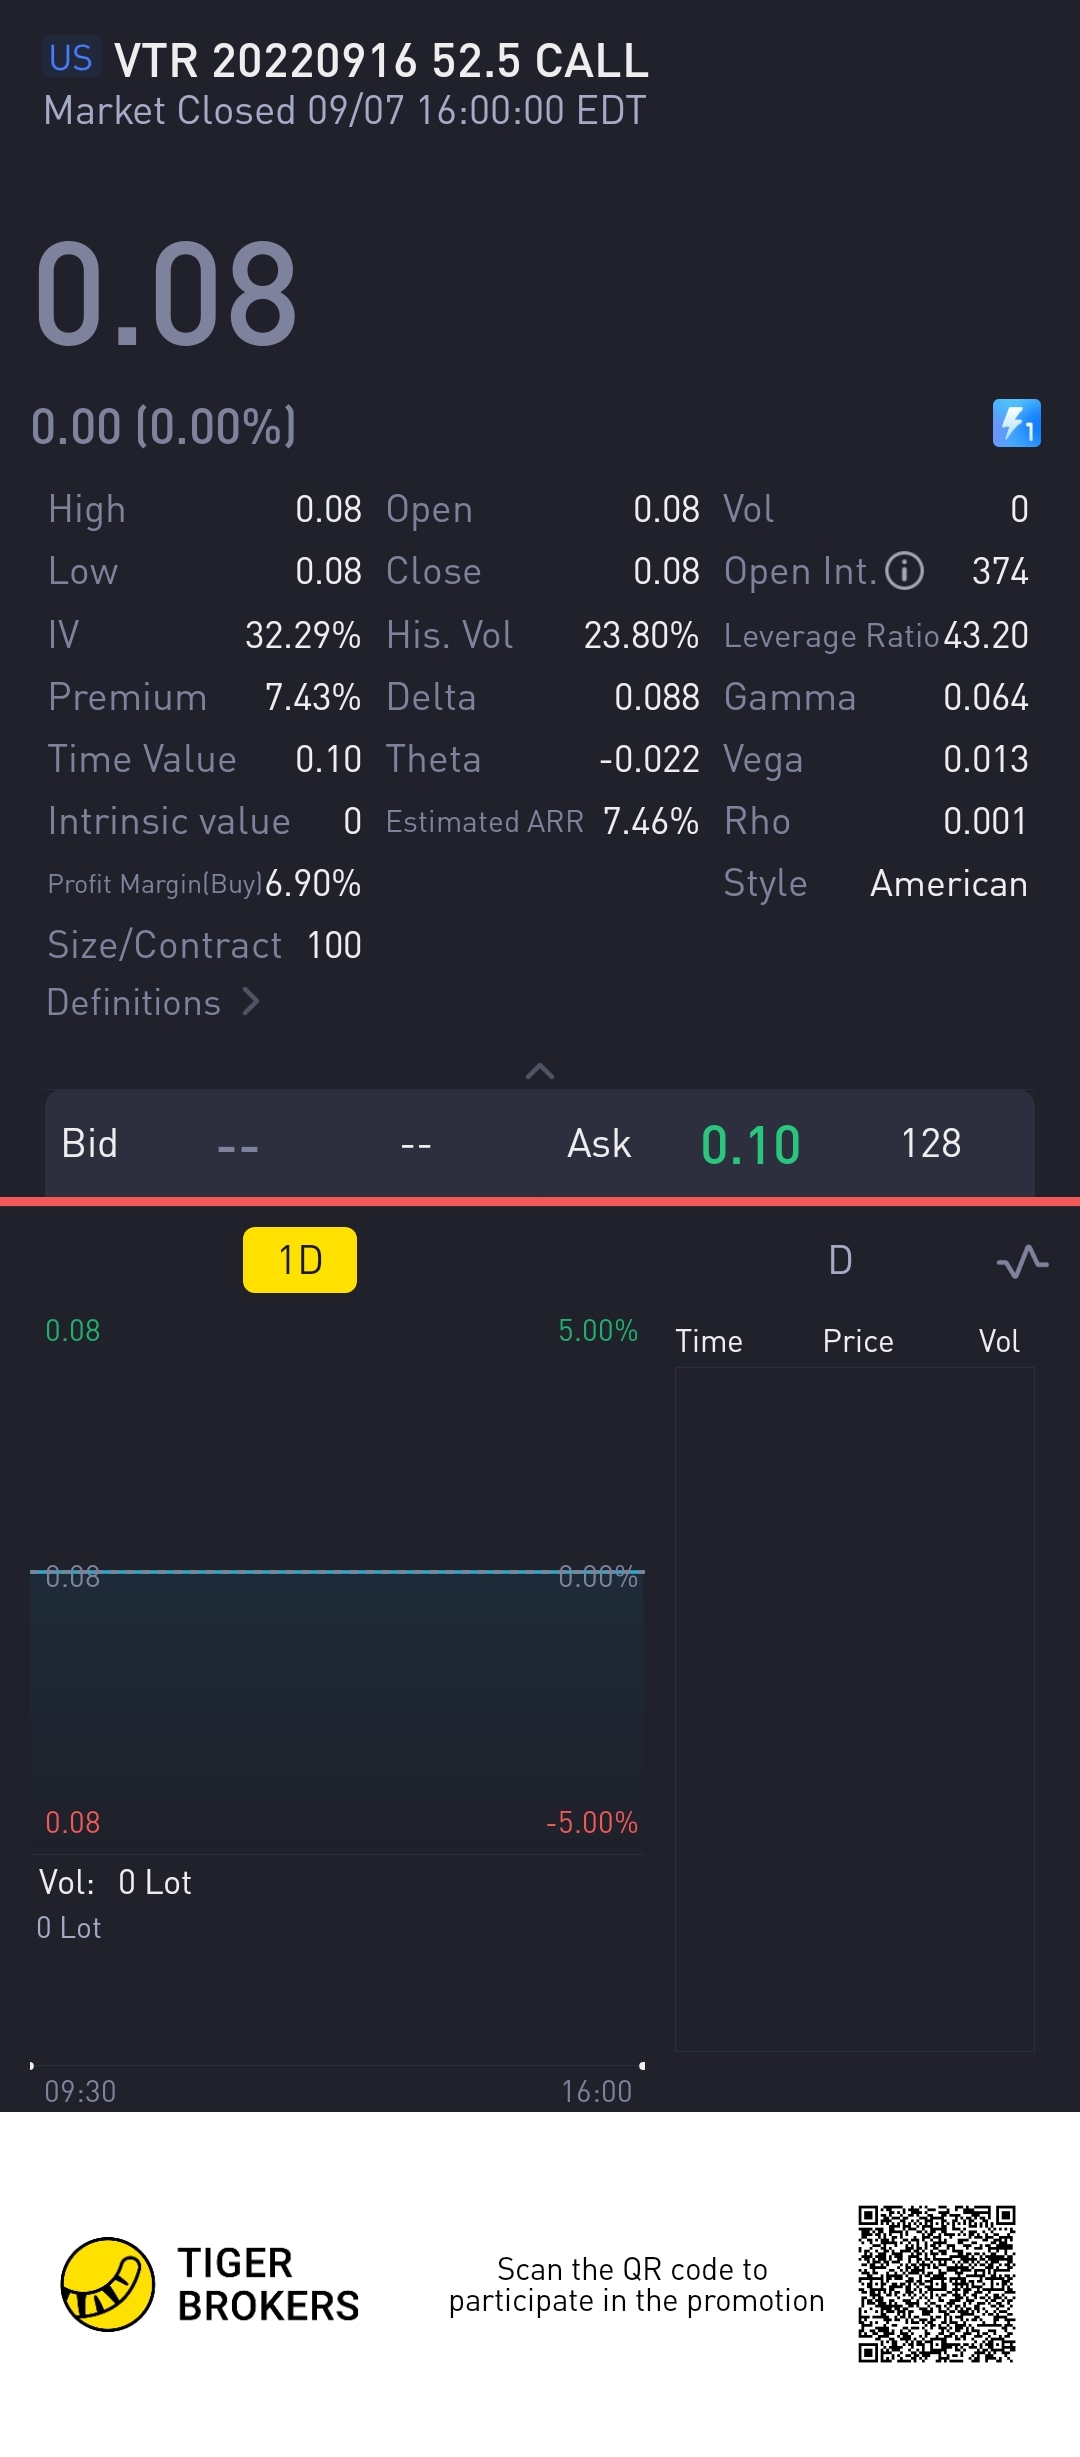Tap the 09:30 start marker on the chart timeline
This screenshot has height=2457, width=1080.
point(32,2066)
